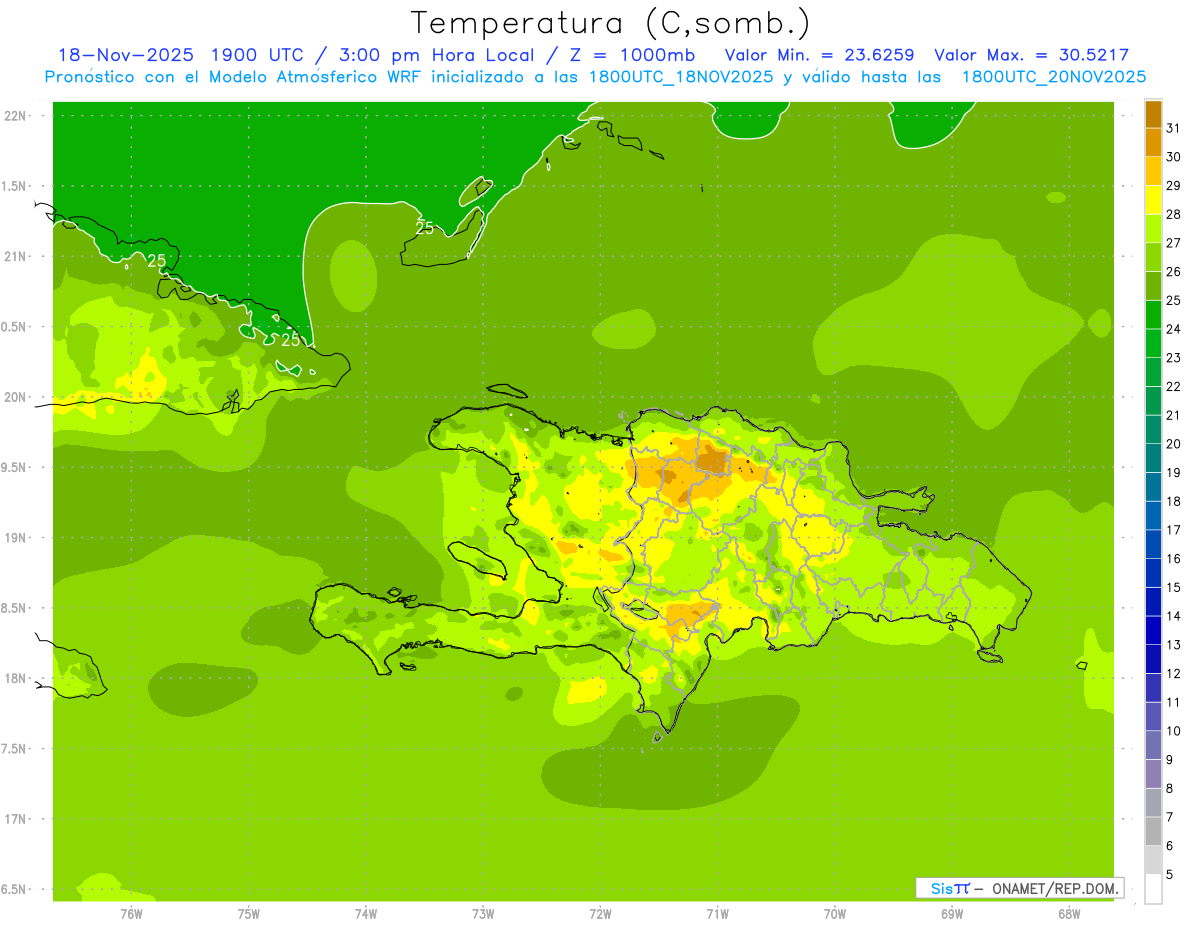The height and width of the screenshot is (927, 1200).
Task: Click the '69W' longitude label
Action: tap(952, 913)
